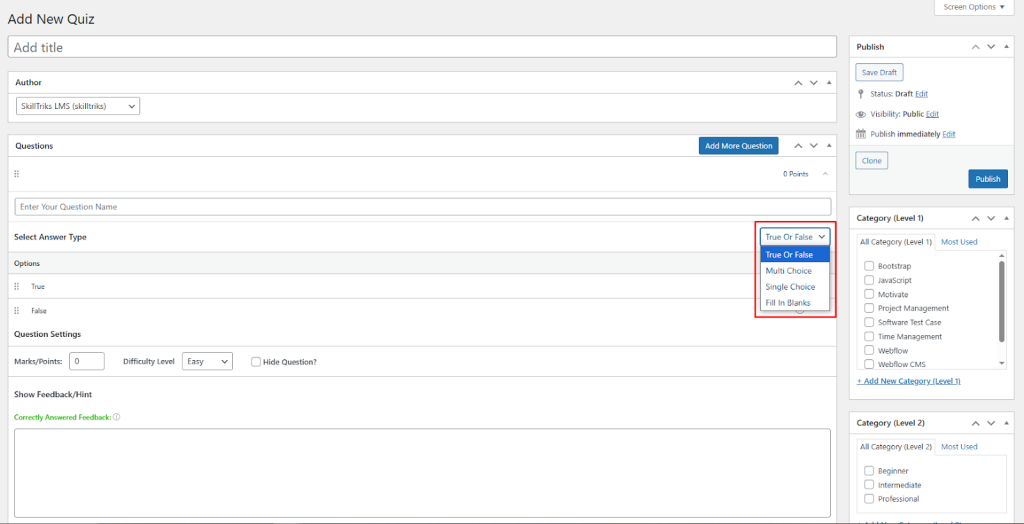The image size is (1024, 524).
Task: Move the Questions panel up with its arrow
Action: point(797,146)
